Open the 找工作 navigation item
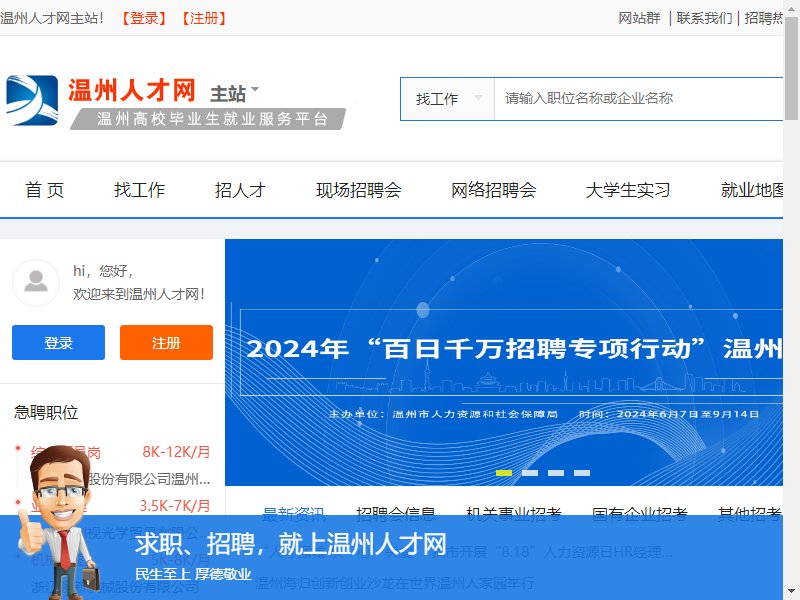The width and height of the screenshot is (800, 600). (139, 190)
